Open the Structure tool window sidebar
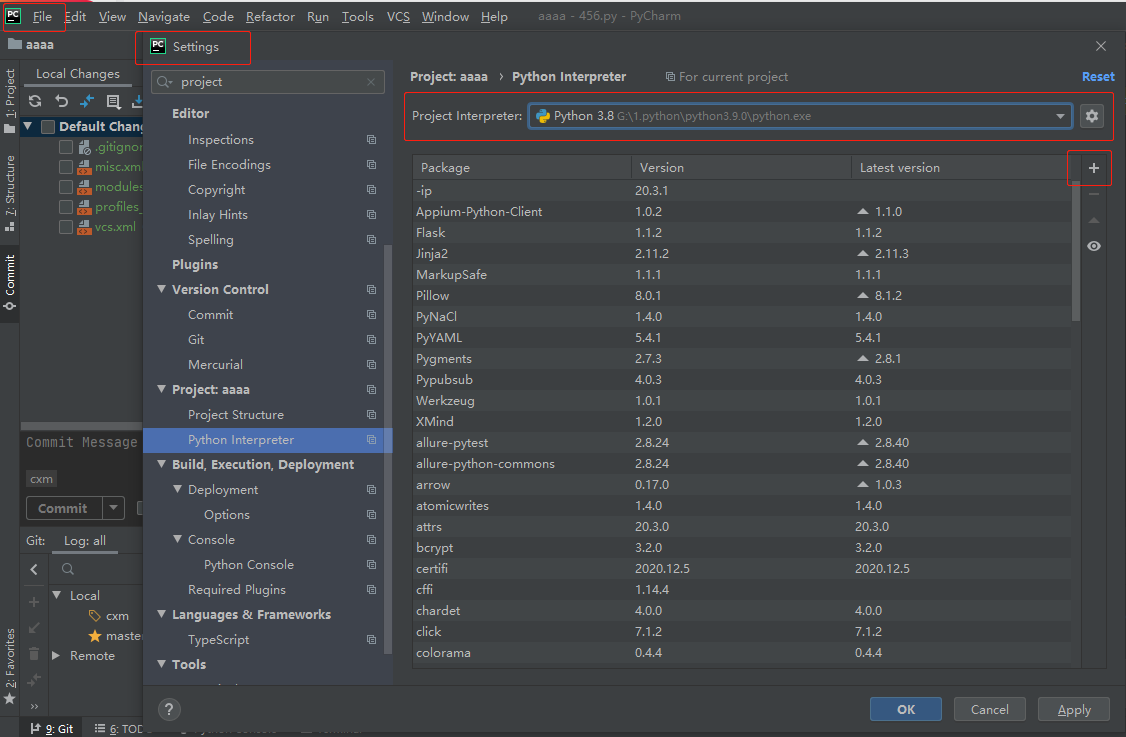 click(x=9, y=193)
